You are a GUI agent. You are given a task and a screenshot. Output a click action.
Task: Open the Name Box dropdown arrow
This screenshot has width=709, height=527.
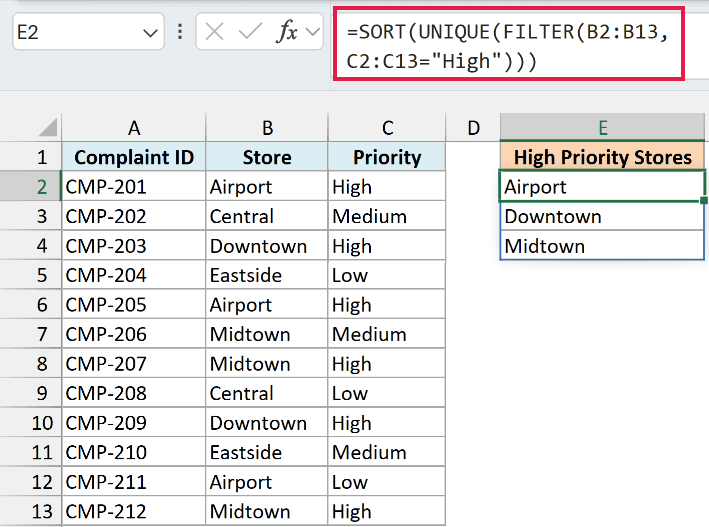point(150,33)
